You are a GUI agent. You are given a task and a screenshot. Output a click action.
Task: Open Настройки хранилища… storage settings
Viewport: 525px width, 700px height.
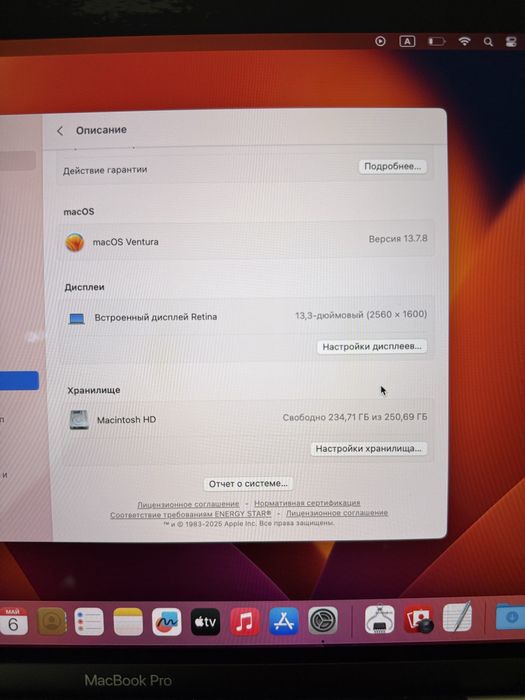tap(368, 449)
